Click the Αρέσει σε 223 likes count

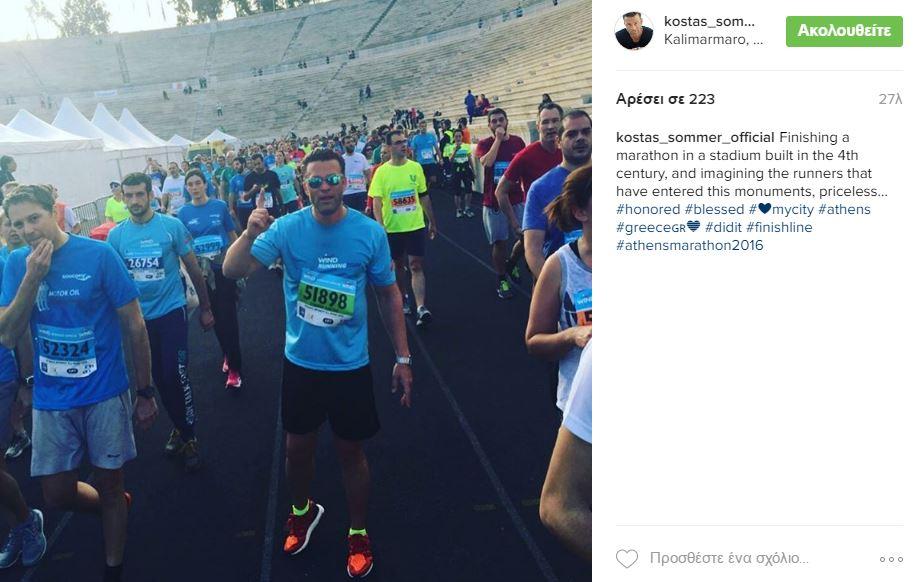tap(665, 100)
